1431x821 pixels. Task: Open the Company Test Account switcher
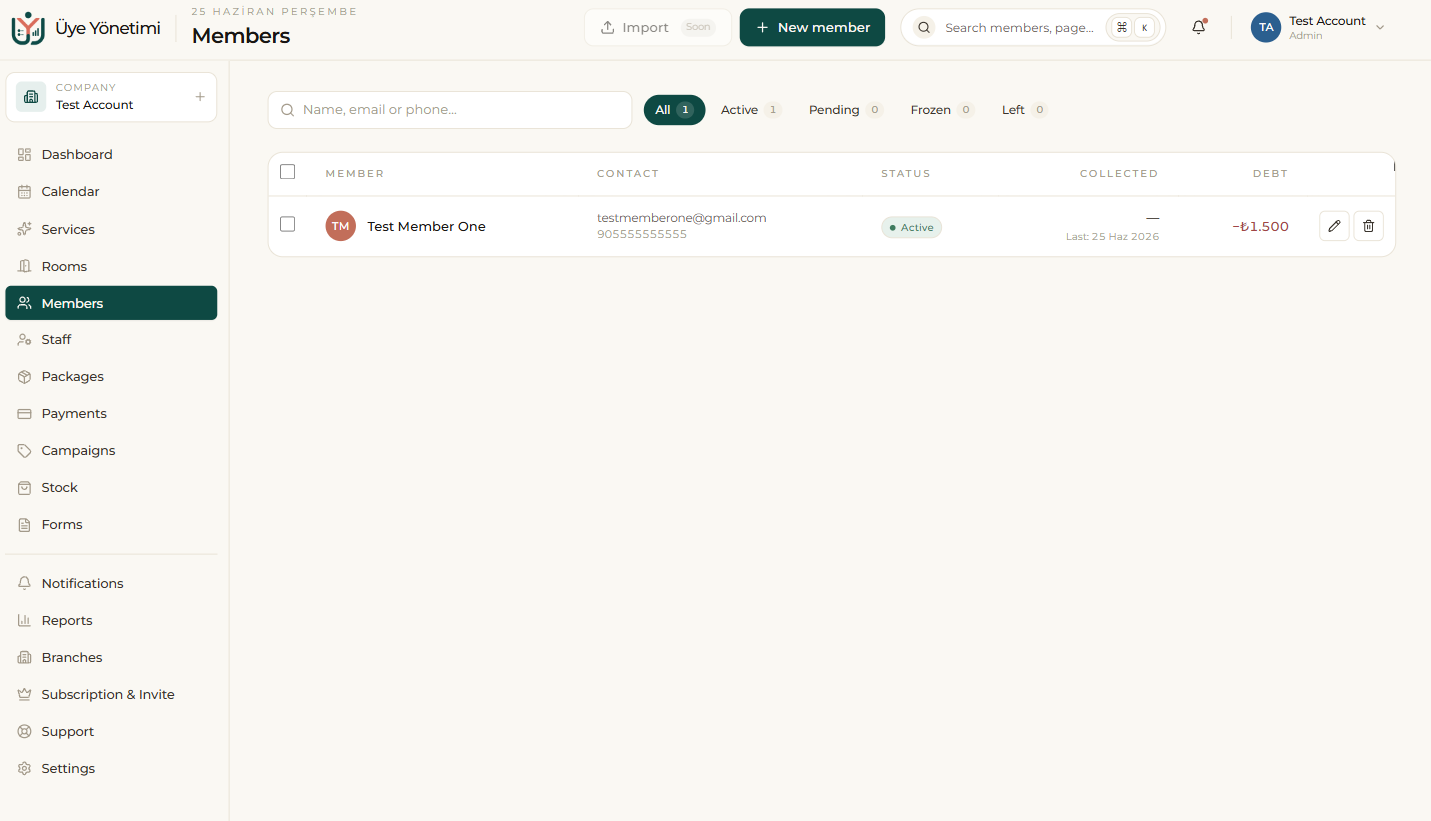111,97
